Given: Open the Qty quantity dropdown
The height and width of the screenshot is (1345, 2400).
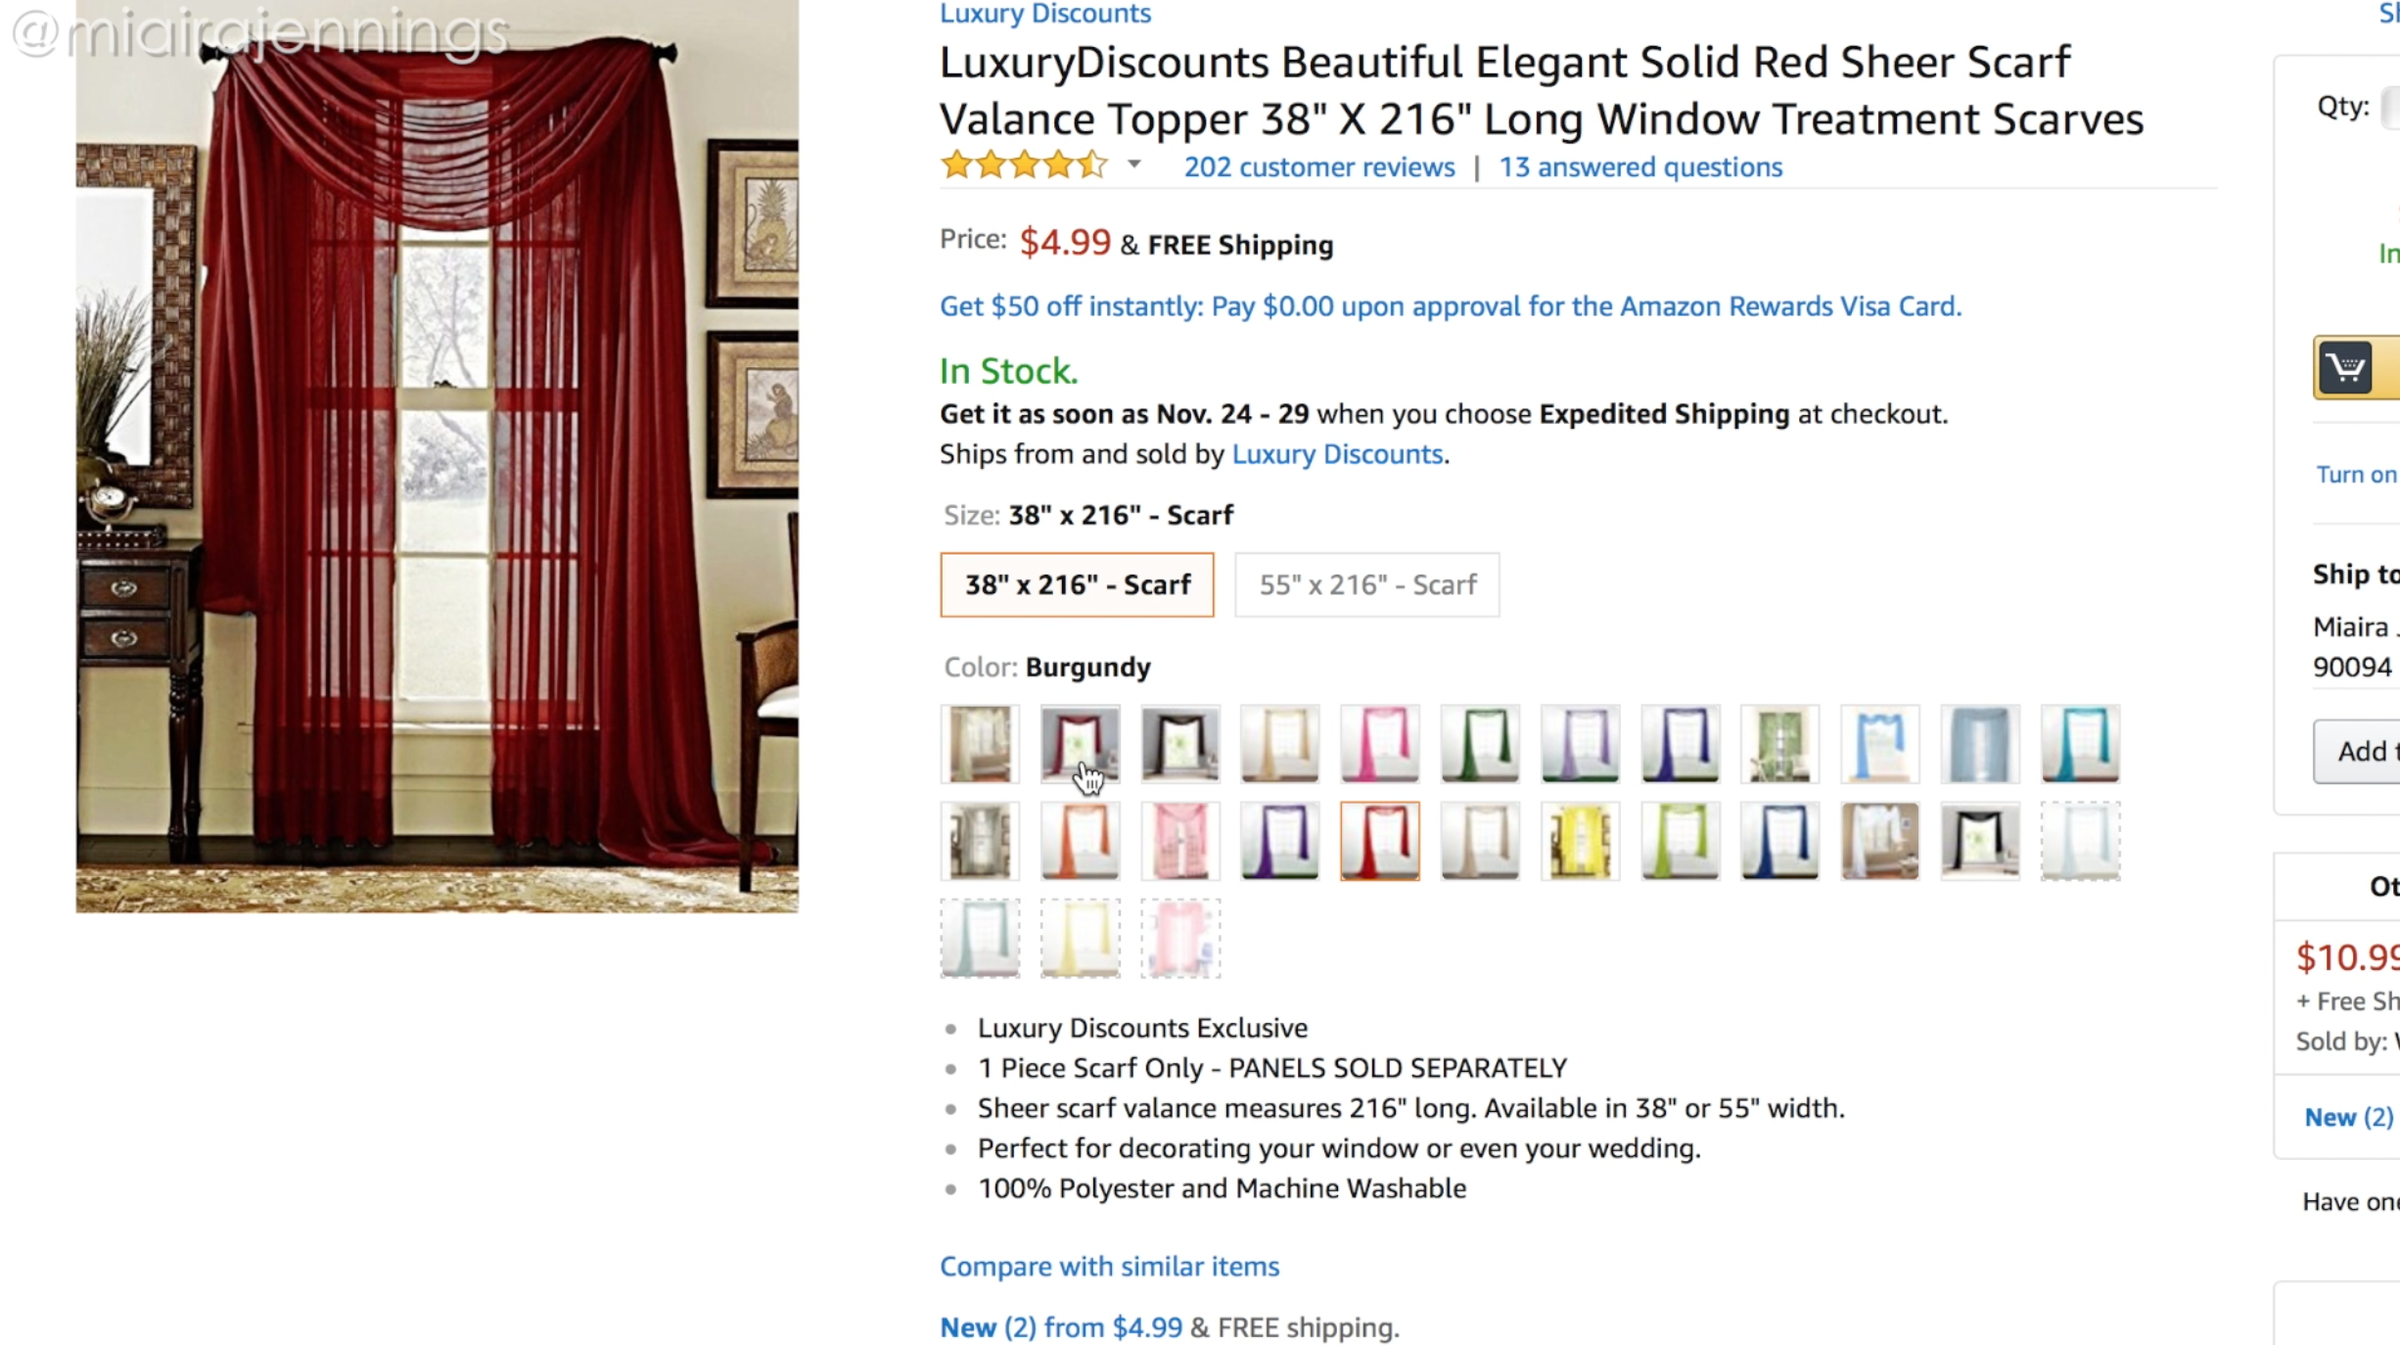Looking at the screenshot, I should tap(2390, 107).
